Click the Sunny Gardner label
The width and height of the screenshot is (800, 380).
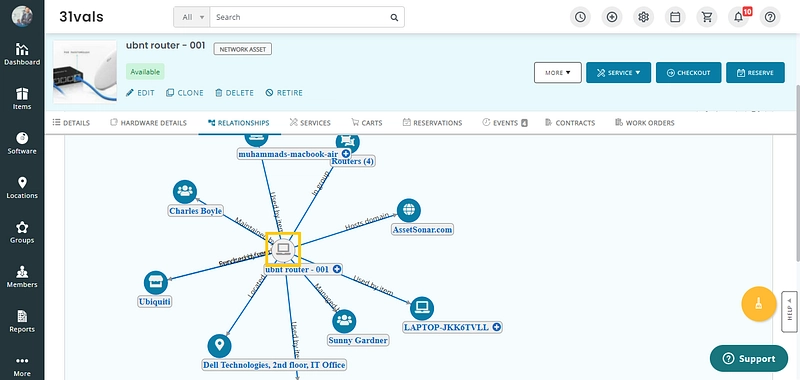tap(358, 340)
